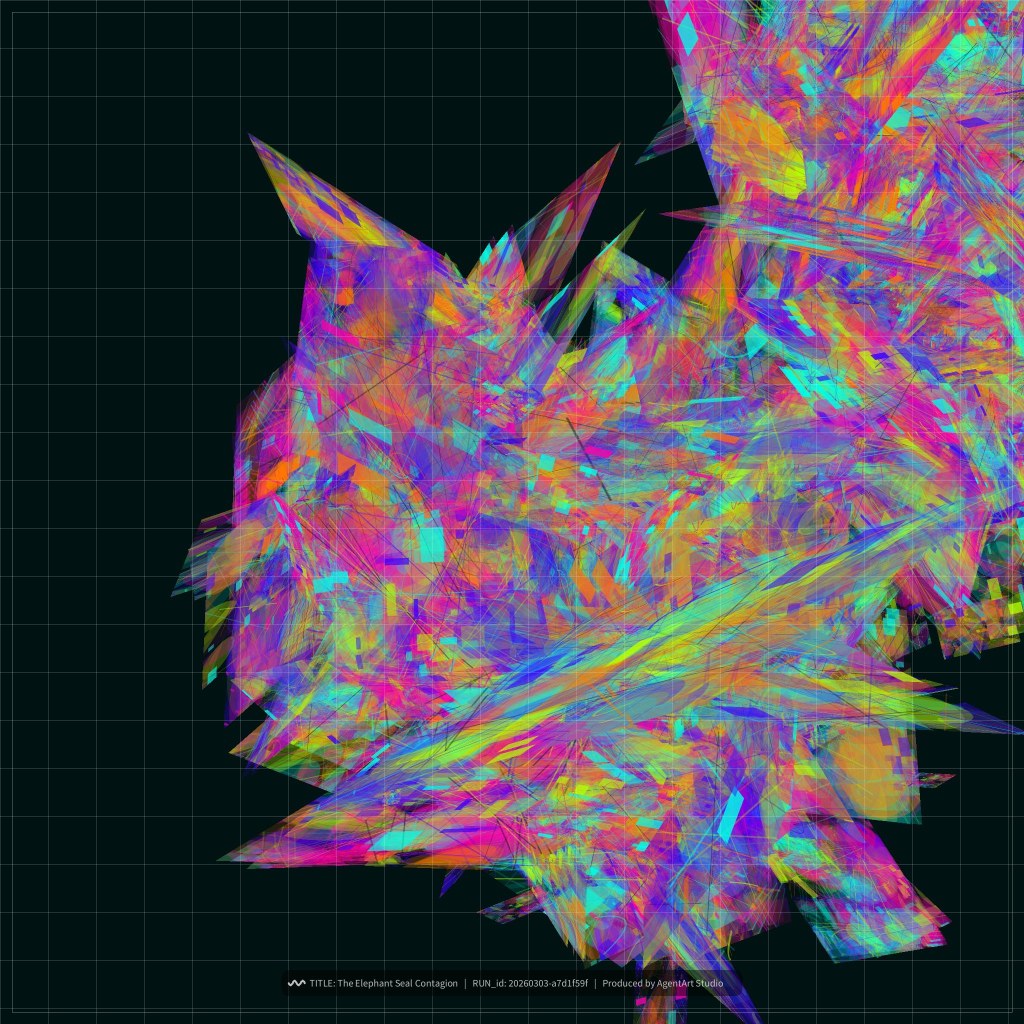Viewport: 1024px width, 1024px height.
Task: Click the olive-green spike beside the center spike
Action: 600,270
